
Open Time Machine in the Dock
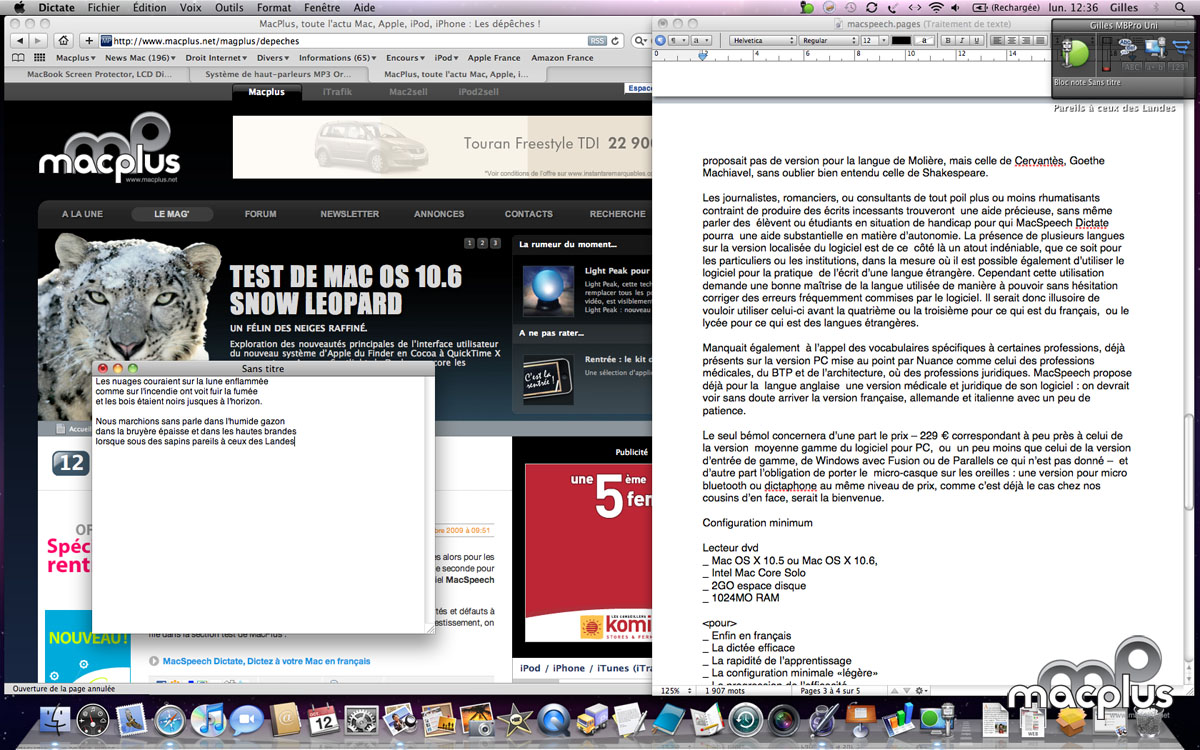point(745,720)
